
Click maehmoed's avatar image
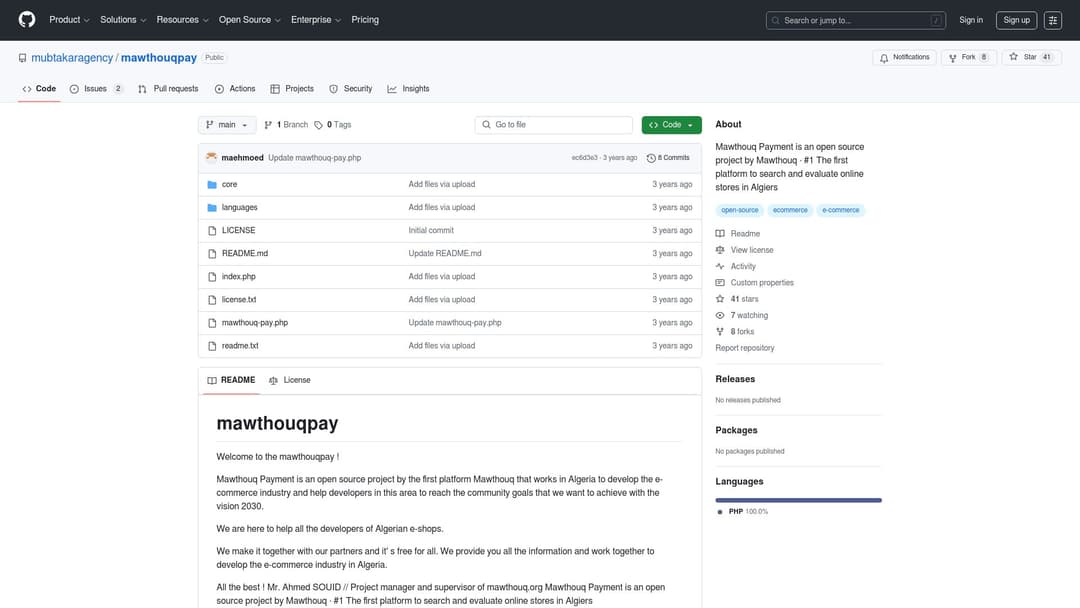pos(211,158)
